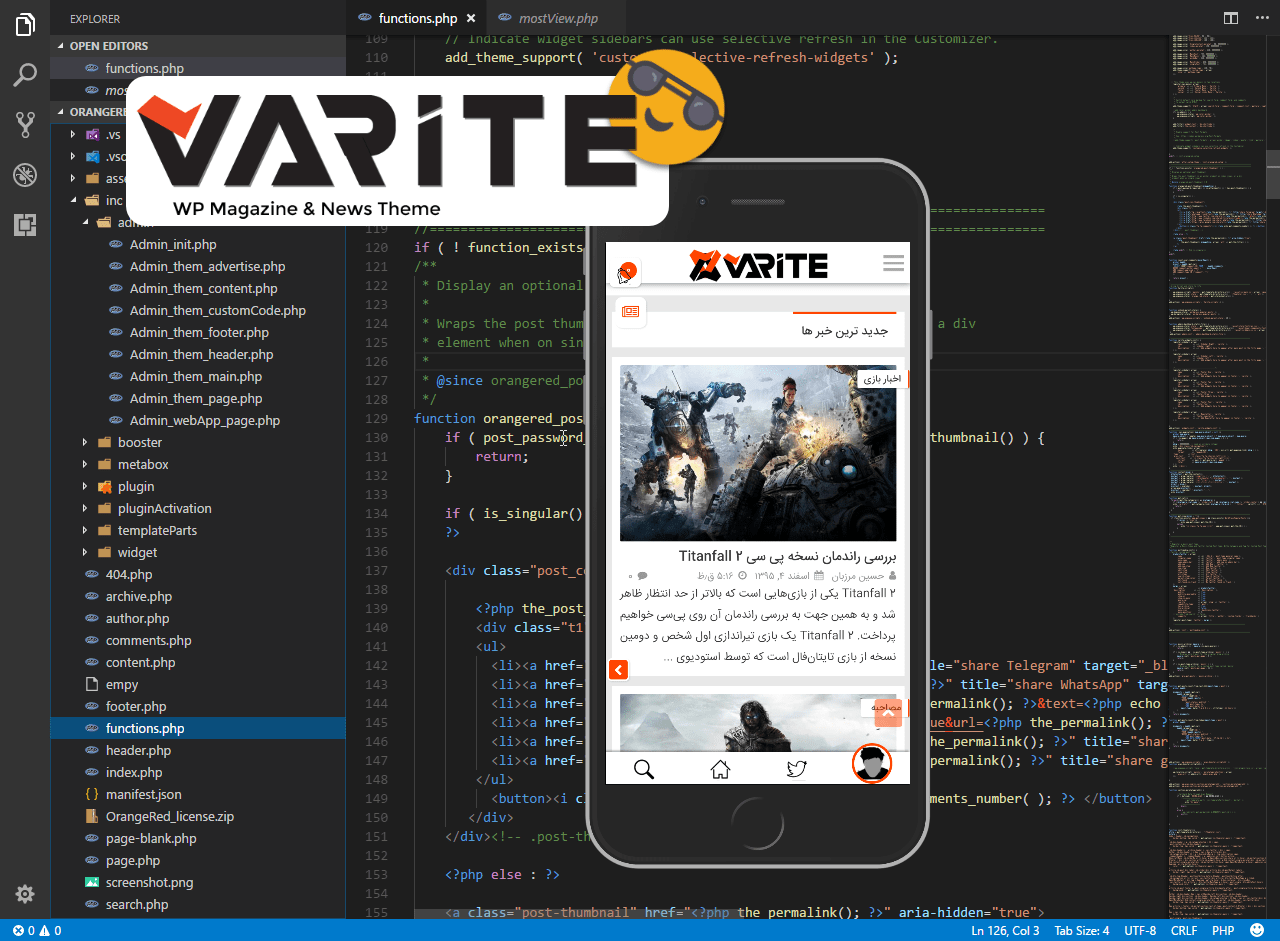Open 404.php in the explorer
The width and height of the screenshot is (1280, 941).
(198, 574)
